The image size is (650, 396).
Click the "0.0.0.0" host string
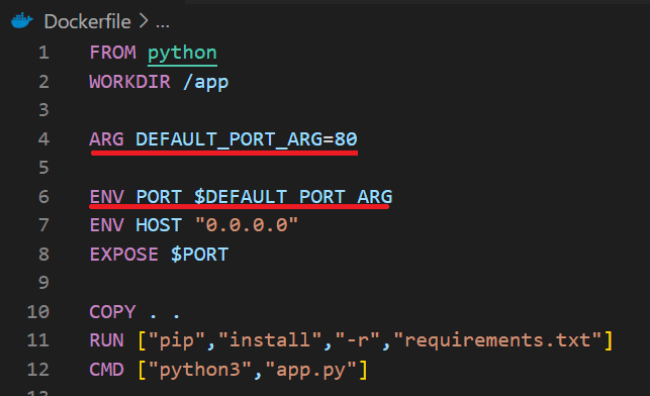246,225
